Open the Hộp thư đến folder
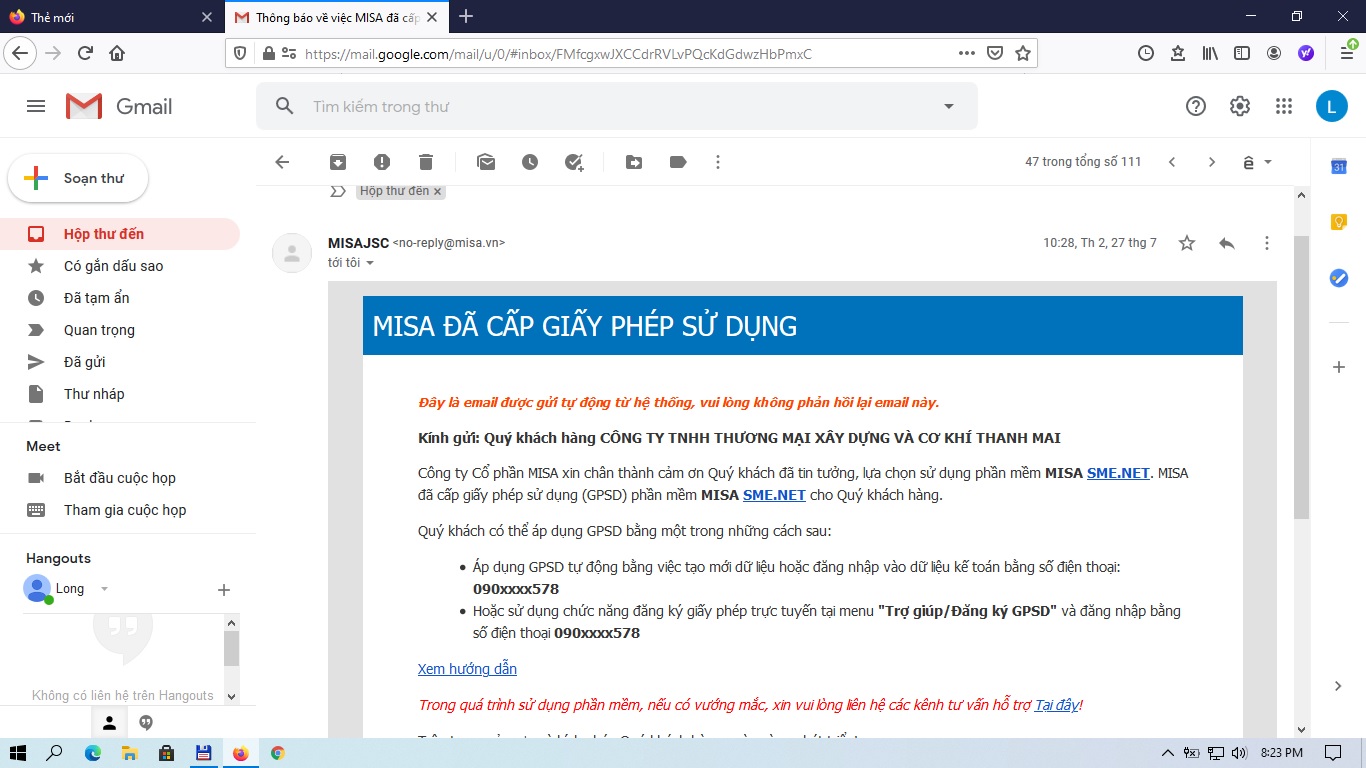The width and height of the screenshot is (1366, 768). [120, 234]
